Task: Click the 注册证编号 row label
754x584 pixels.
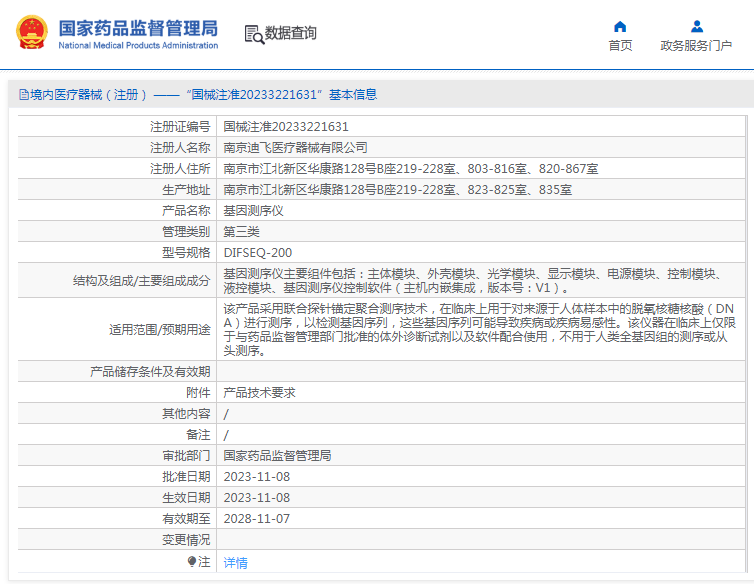Action: pyautogui.click(x=180, y=127)
